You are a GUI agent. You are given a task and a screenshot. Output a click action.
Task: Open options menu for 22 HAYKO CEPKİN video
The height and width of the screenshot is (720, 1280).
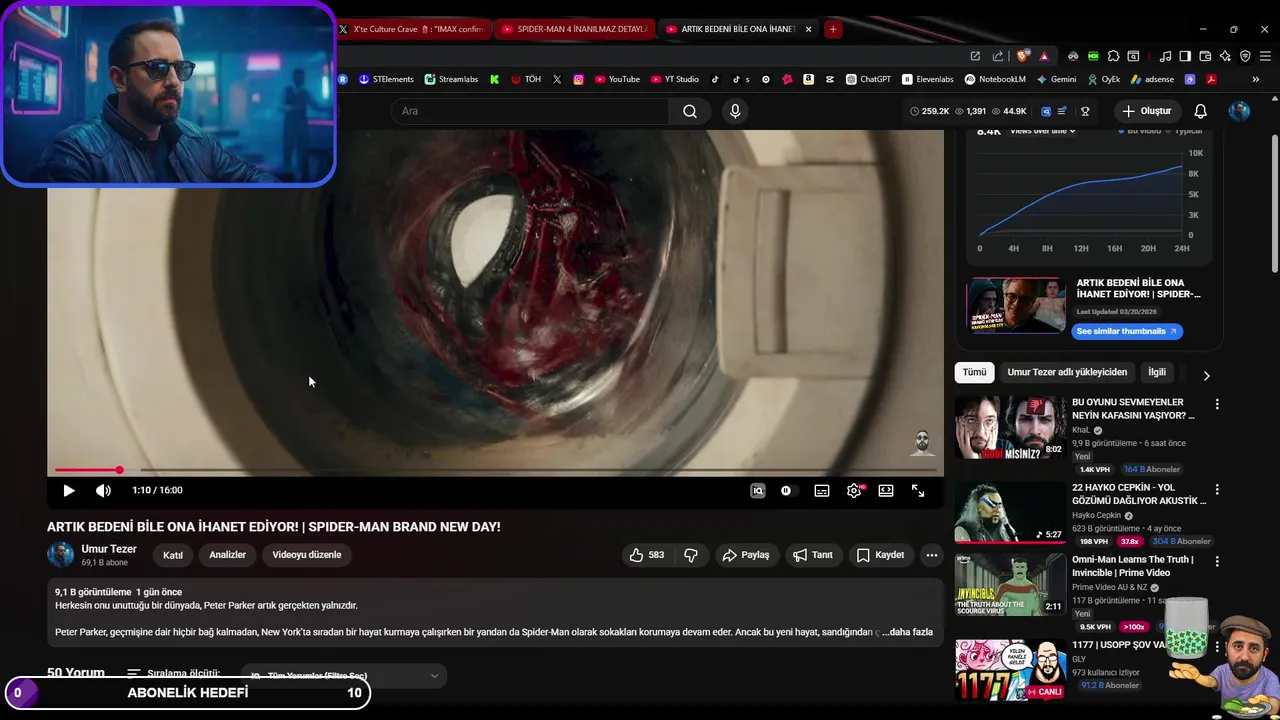pyautogui.click(x=1217, y=490)
